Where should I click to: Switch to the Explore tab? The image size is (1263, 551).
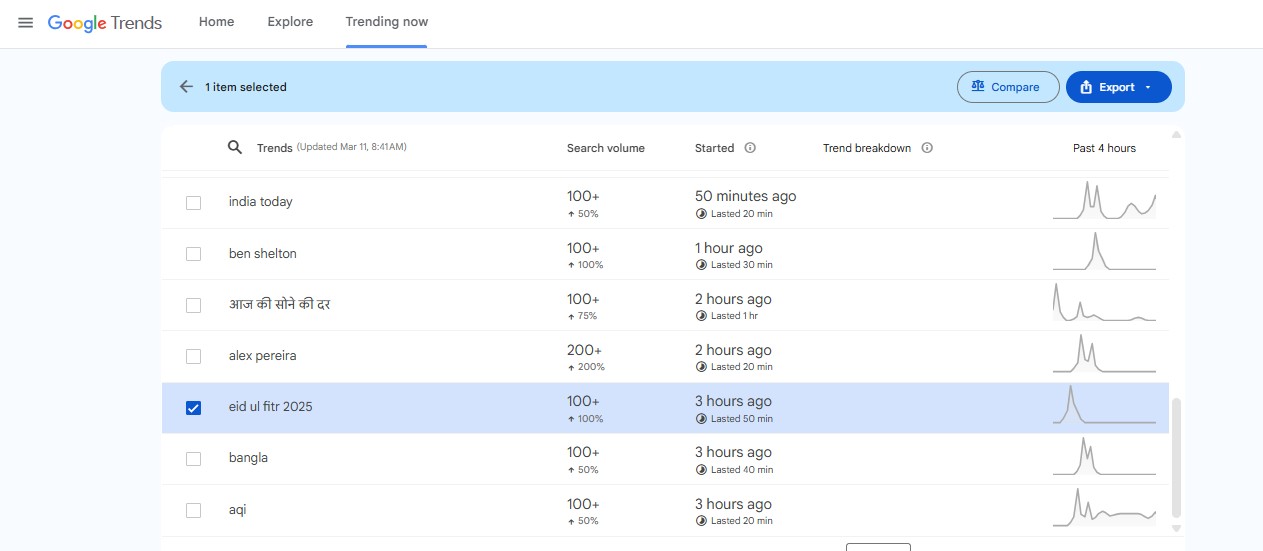(x=290, y=22)
